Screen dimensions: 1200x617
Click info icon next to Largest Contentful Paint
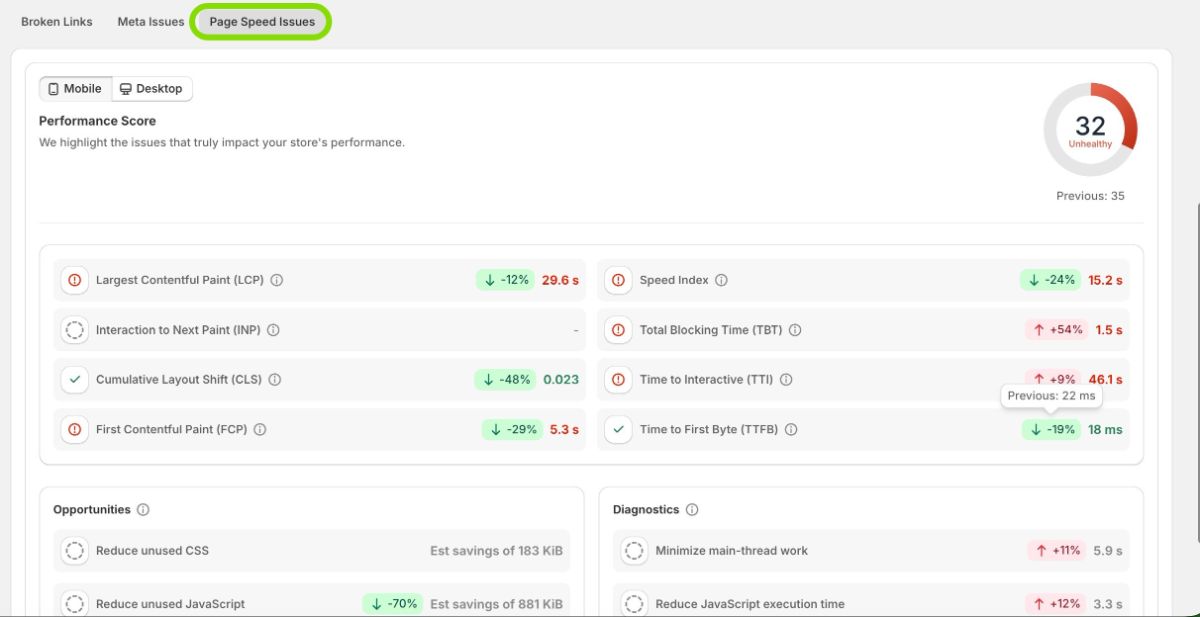[x=277, y=280]
